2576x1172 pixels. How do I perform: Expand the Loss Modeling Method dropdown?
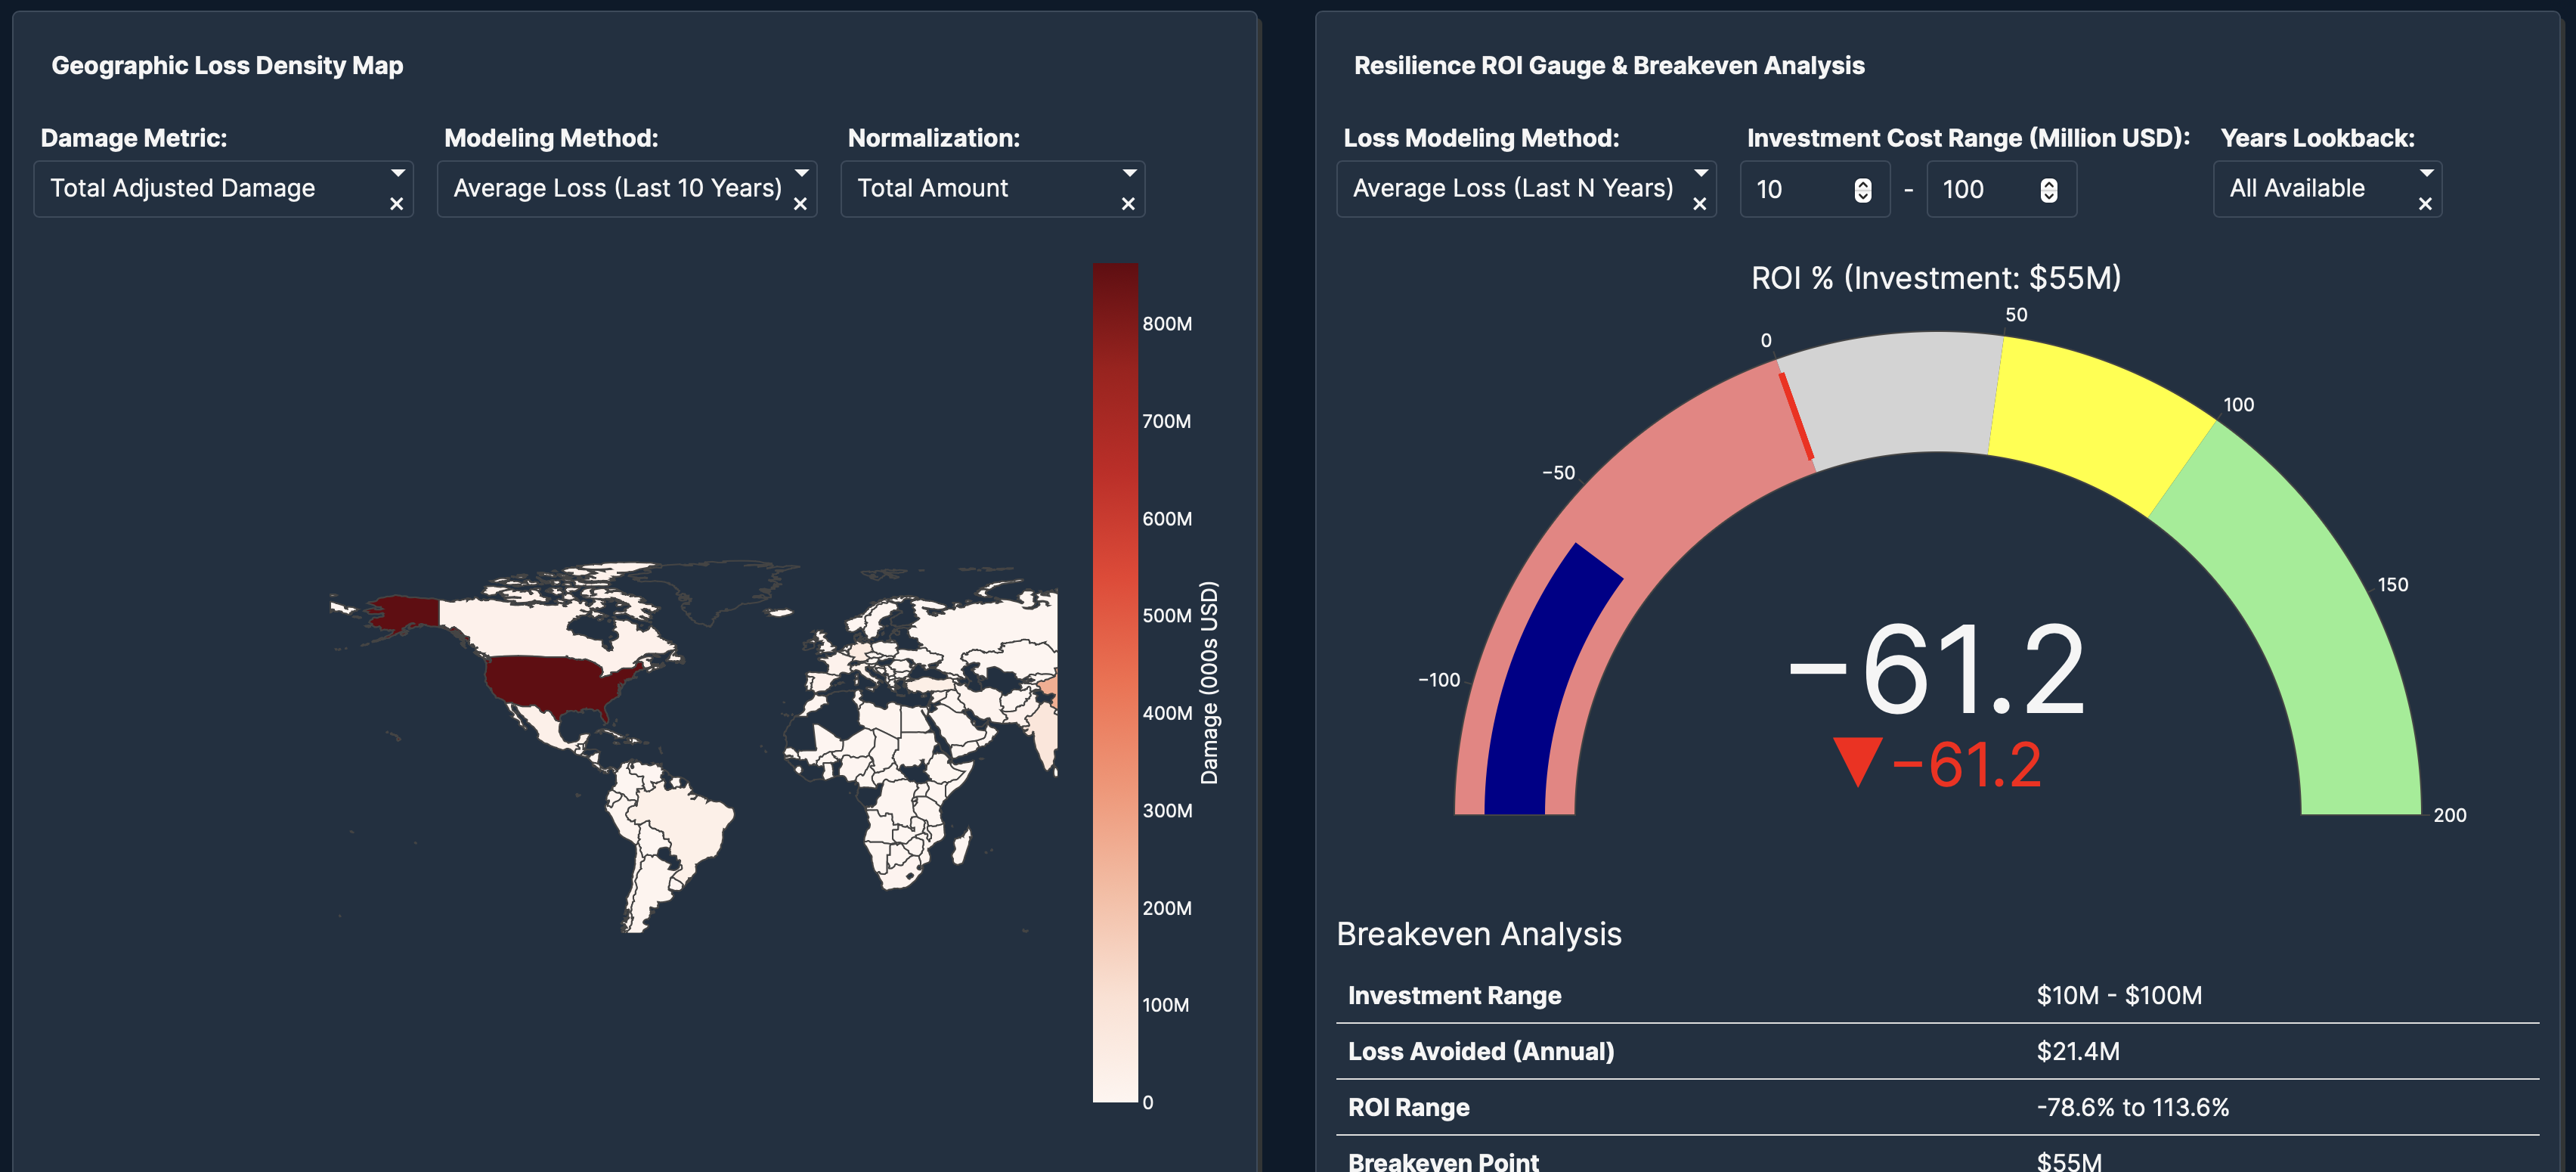1700,174
